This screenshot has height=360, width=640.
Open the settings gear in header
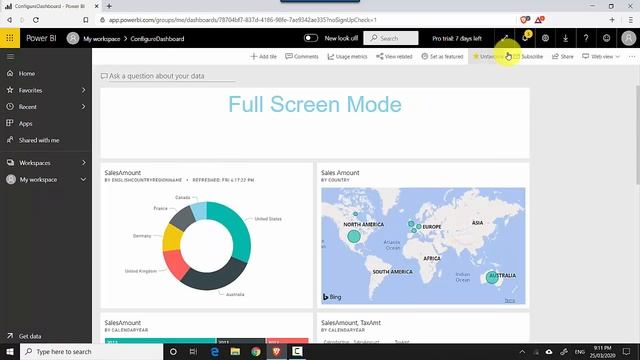click(x=545, y=38)
